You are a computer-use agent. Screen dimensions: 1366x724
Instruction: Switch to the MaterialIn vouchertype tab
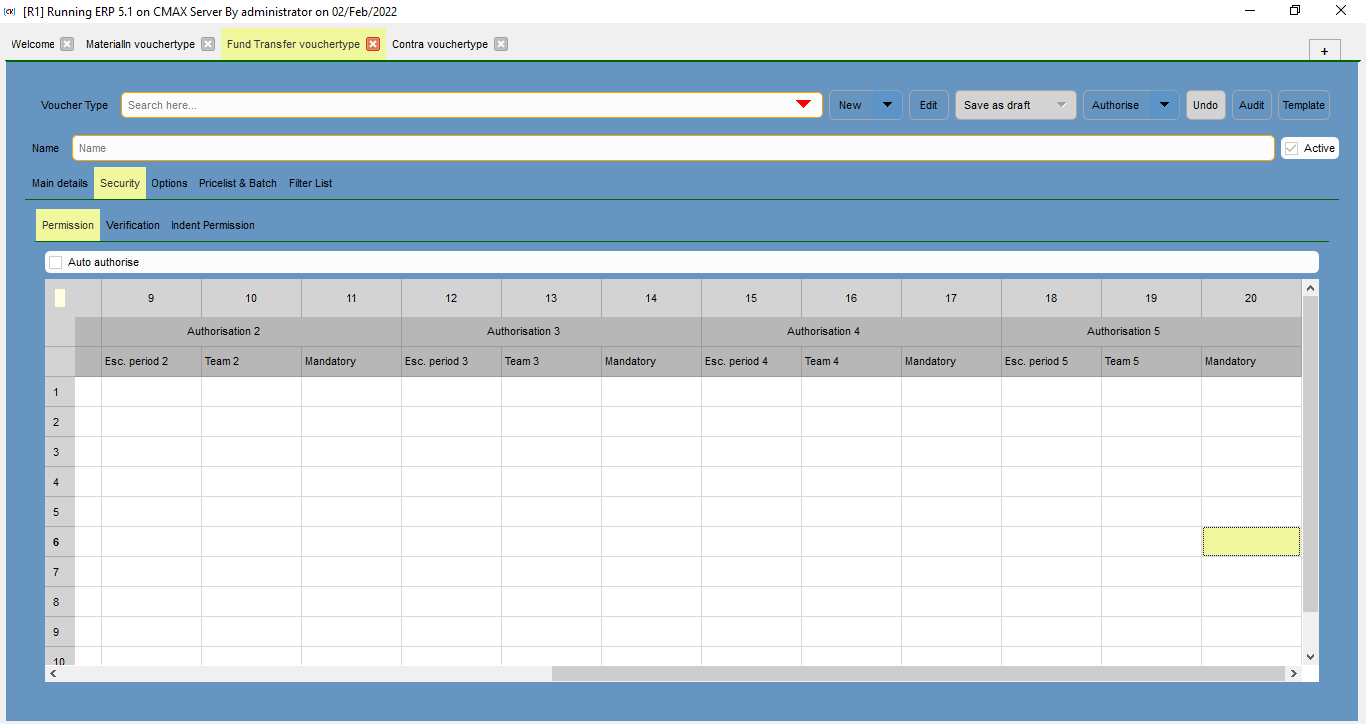point(140,44)
